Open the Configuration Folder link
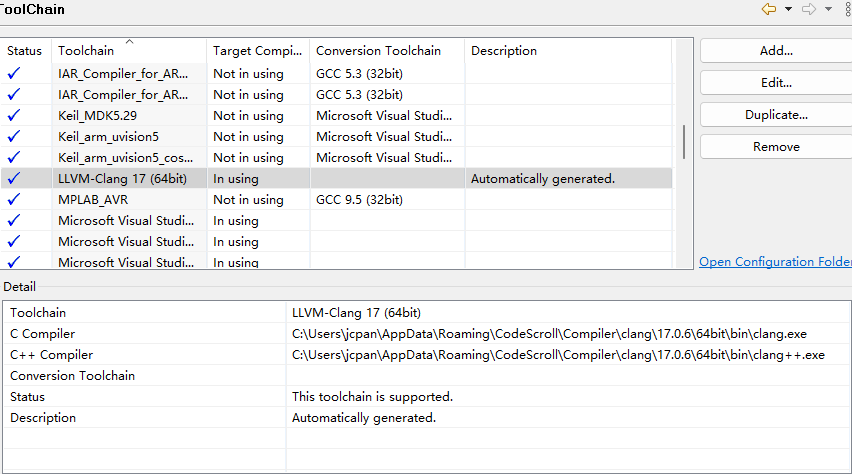Screen dimensions: 852x474 point(775,261)
